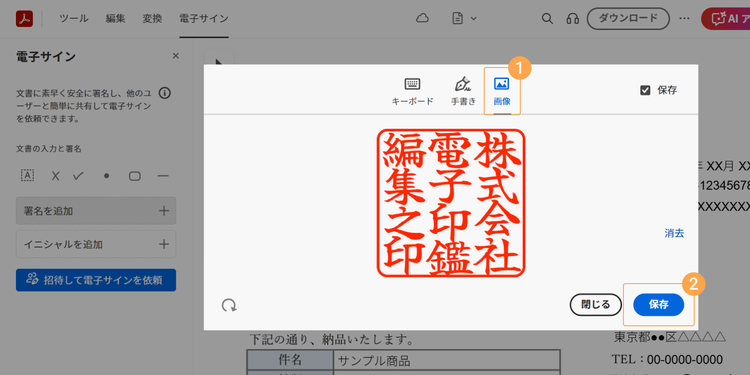Click the search magnifier icon
The image size is (750, 375).
[547, 19]
